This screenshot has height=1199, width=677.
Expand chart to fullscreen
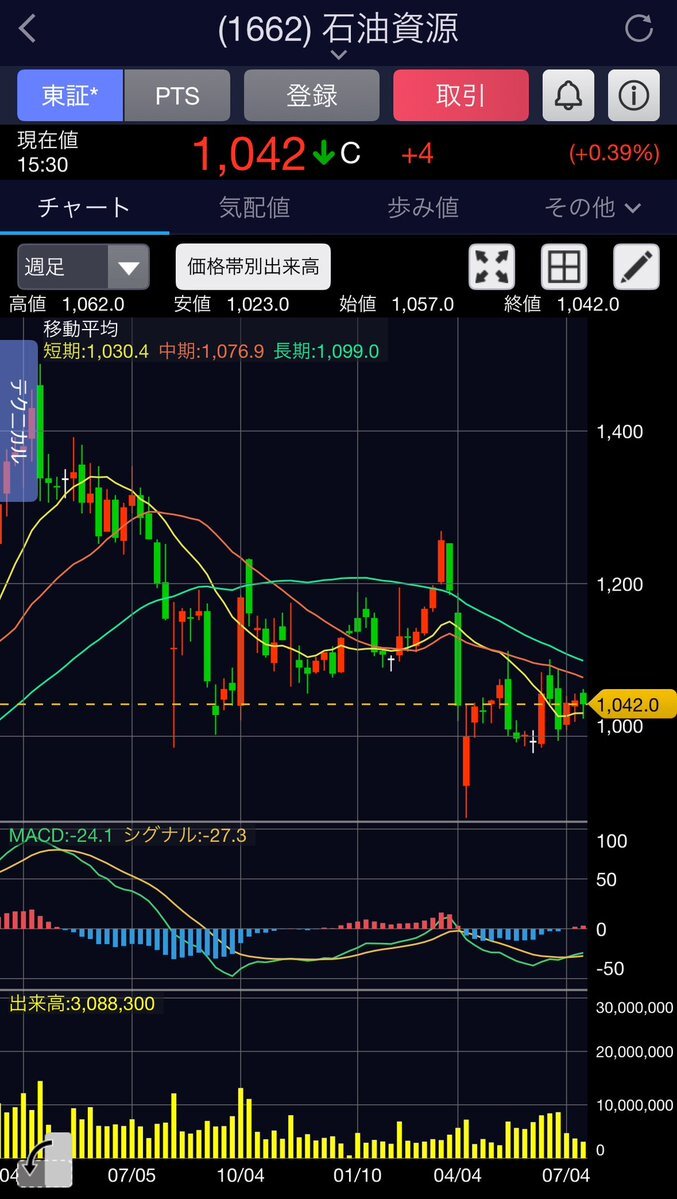click(491, 267)
